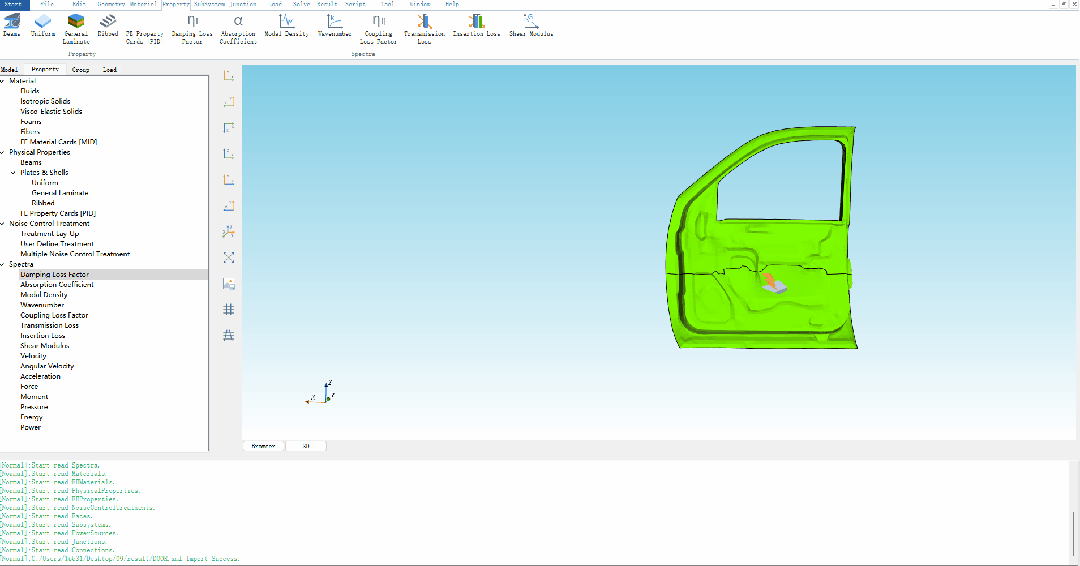The width and height of the screenshot is (1080, 566).
Task: Click the three-axis isometric view icon
Action: click(229, 232)
